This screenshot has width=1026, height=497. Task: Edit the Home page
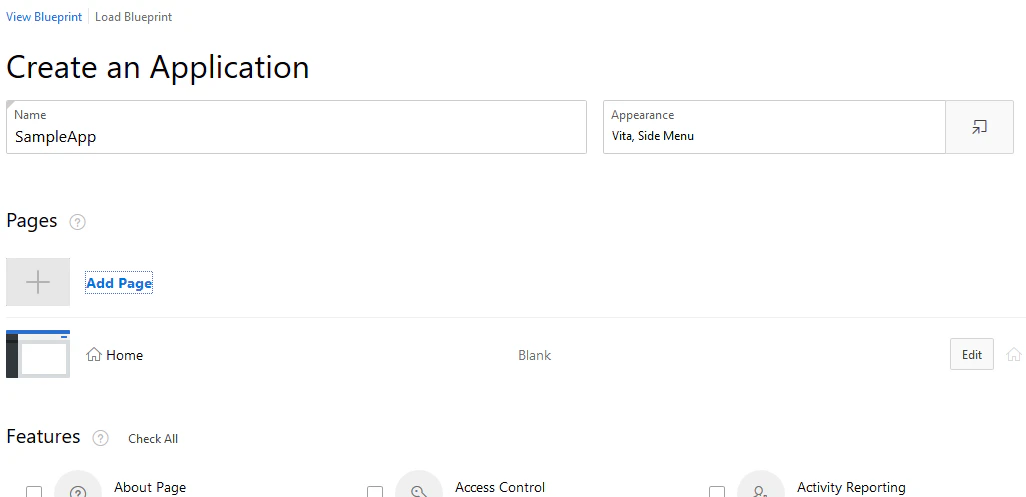972,354
